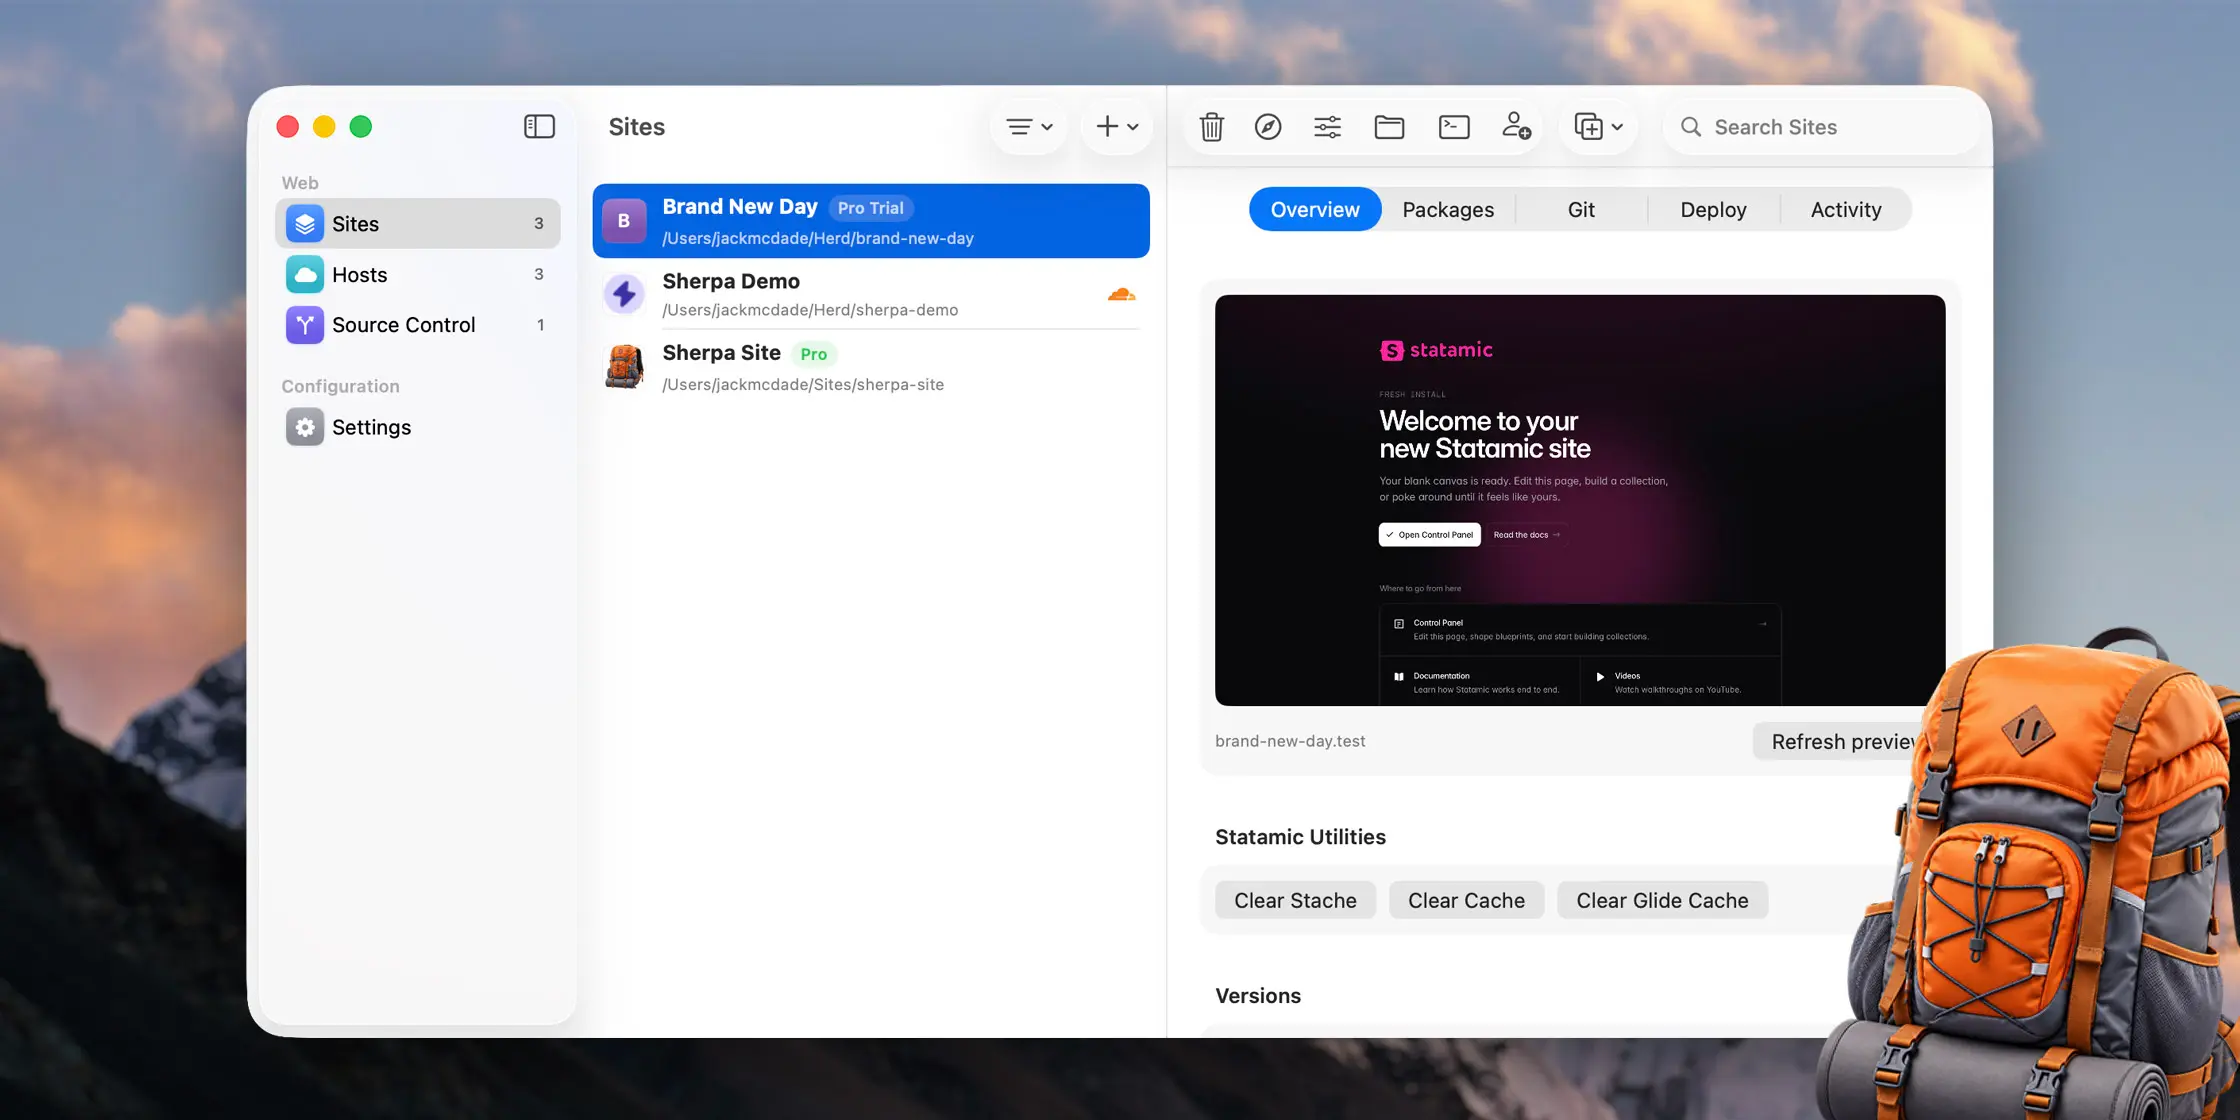Click the Clear Cache button
Viewport: 2240px width, 1120px height.
click(x=1466, y=901)
